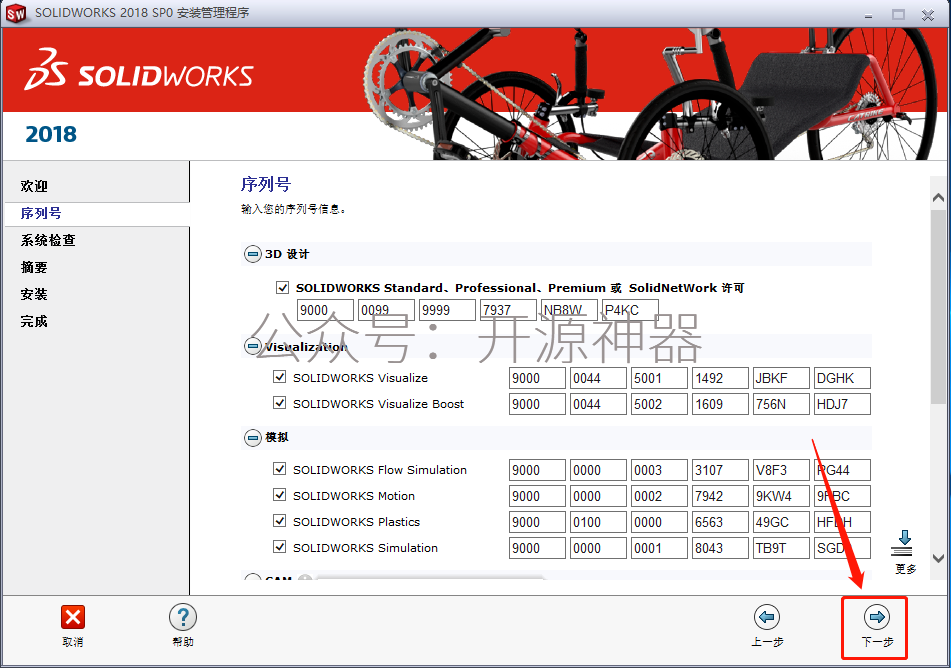Toggle SOLIDWORKS Visualize Boost checkbox
This screenshot has height=668, width=951.
coord(279,403)
